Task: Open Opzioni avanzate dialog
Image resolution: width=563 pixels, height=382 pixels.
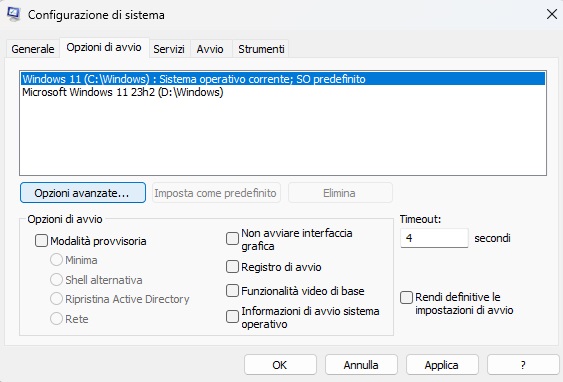Action: pos(83,193)
